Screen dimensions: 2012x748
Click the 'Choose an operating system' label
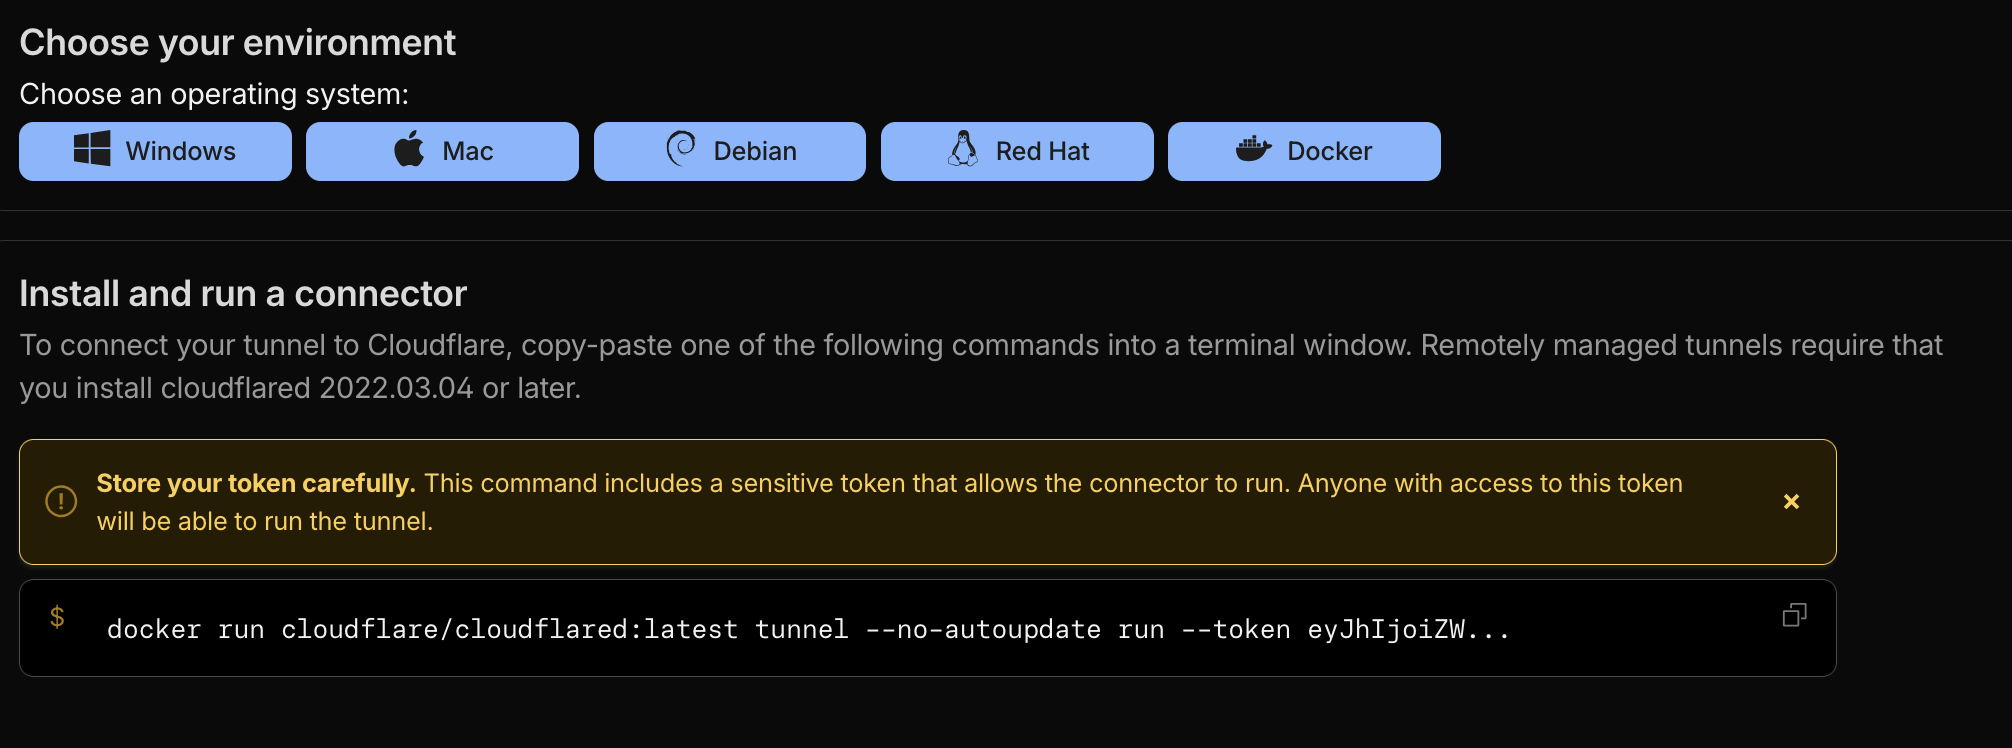point(214,94)
